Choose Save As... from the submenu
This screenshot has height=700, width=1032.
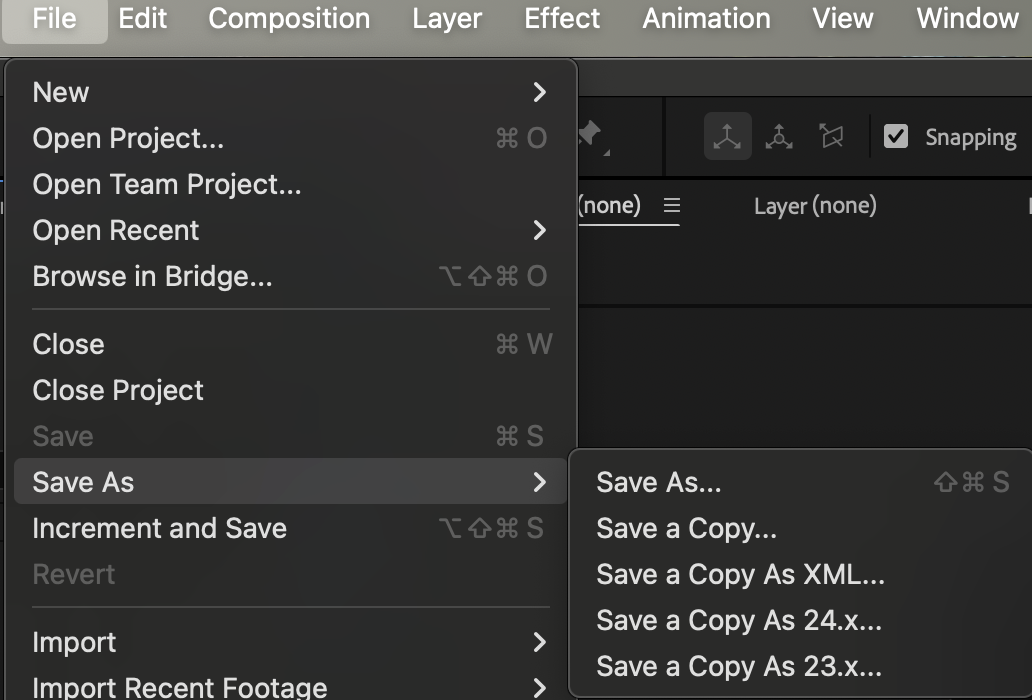click(x=659, y=482)
